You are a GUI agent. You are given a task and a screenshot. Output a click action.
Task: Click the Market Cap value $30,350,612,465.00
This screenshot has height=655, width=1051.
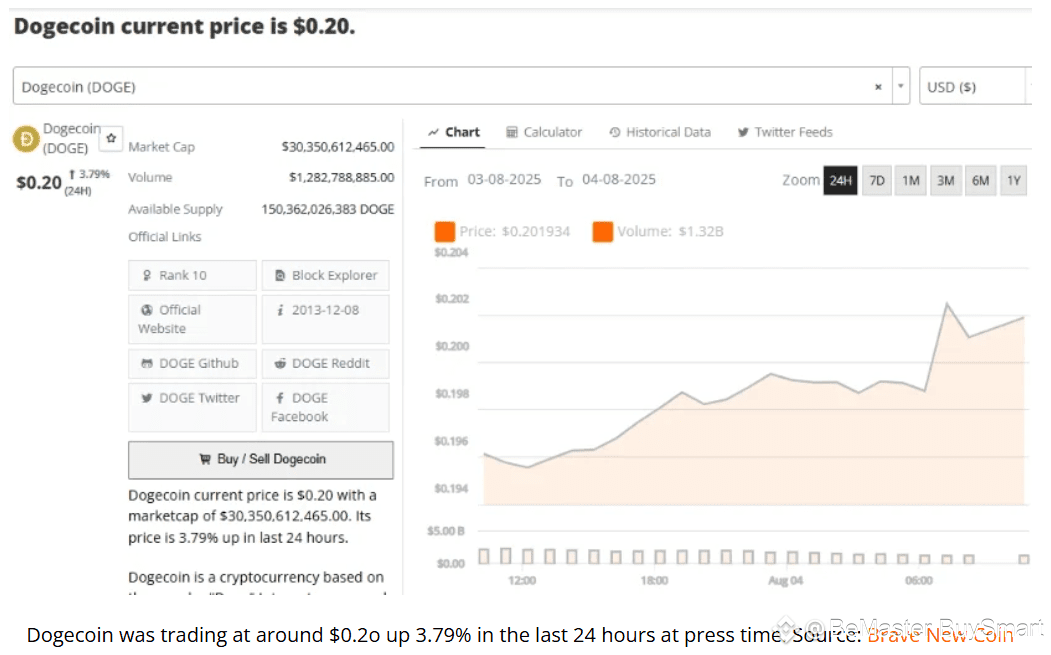tap(338, 147)
